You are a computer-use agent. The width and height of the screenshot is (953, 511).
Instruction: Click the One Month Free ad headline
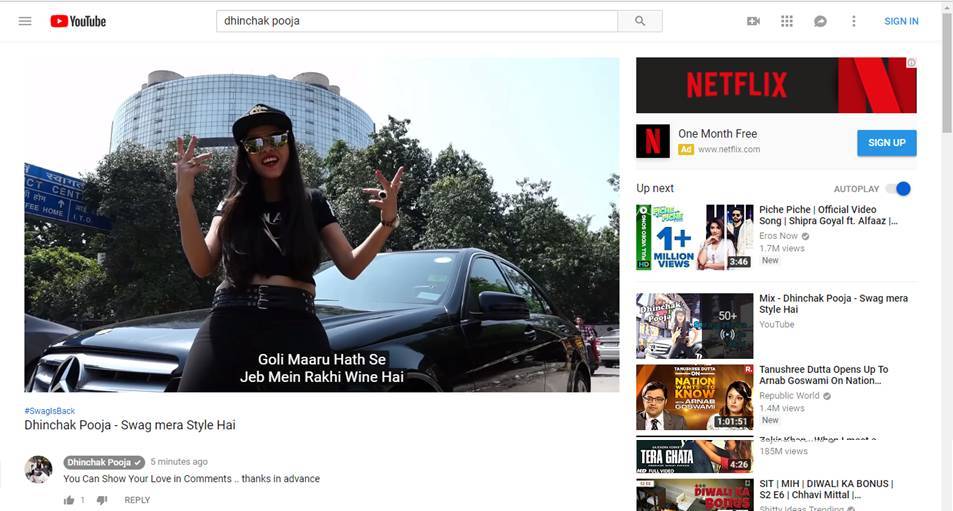coord(717,134)
